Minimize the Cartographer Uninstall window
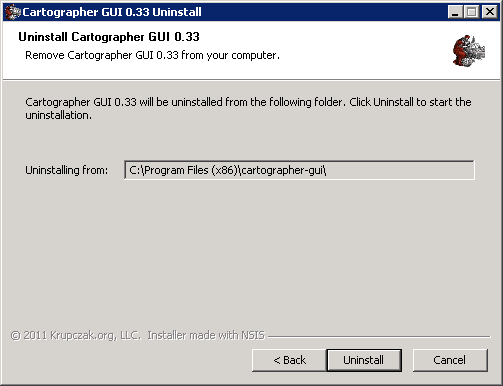503x386 pixels. 455,12
